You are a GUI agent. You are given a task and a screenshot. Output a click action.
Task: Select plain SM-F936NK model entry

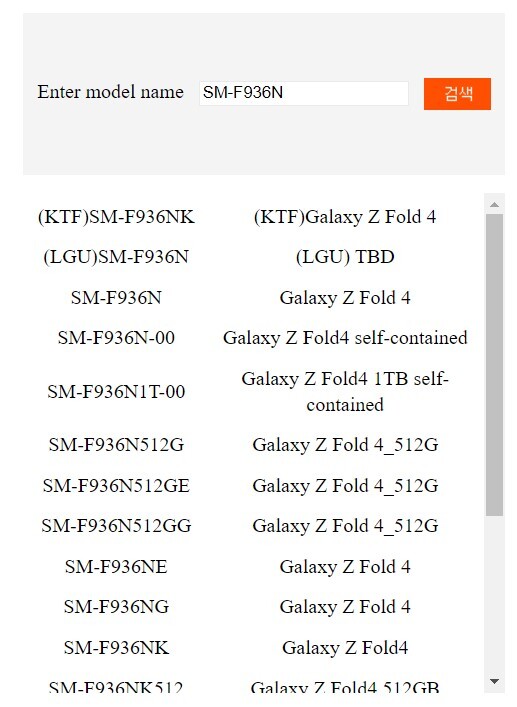click(116, 647)
